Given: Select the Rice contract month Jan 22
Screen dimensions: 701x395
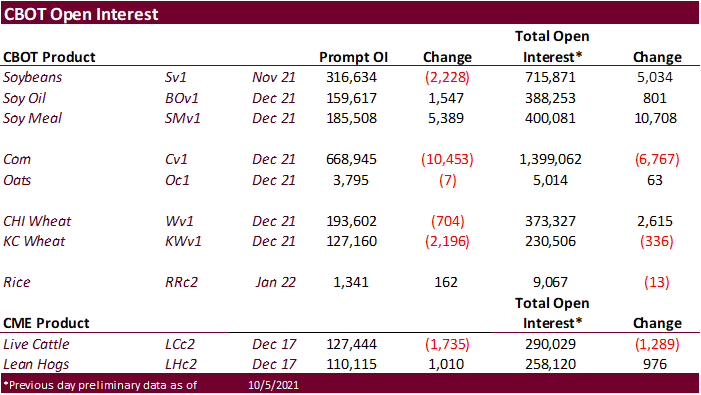Looking at the screenshot, I should click(275, 282).
